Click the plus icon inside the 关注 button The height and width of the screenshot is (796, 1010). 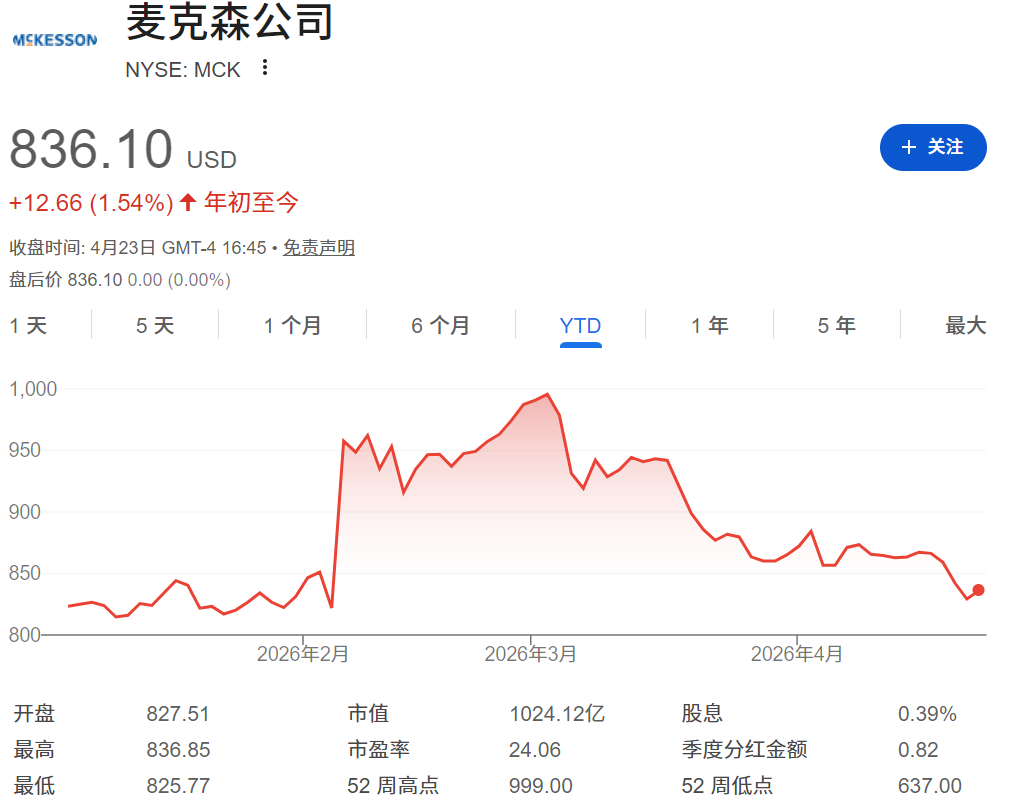click(x=908, y=147)
